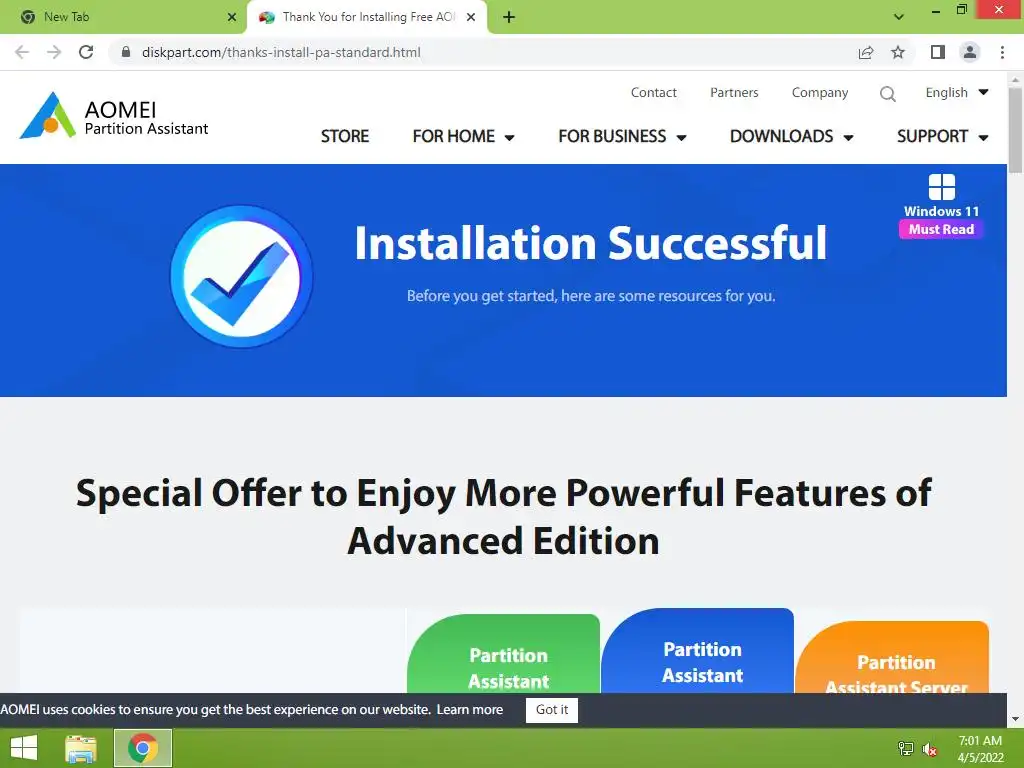Click the browser forward arrow
Viewport: 1024px width, 768px height.
54,52
